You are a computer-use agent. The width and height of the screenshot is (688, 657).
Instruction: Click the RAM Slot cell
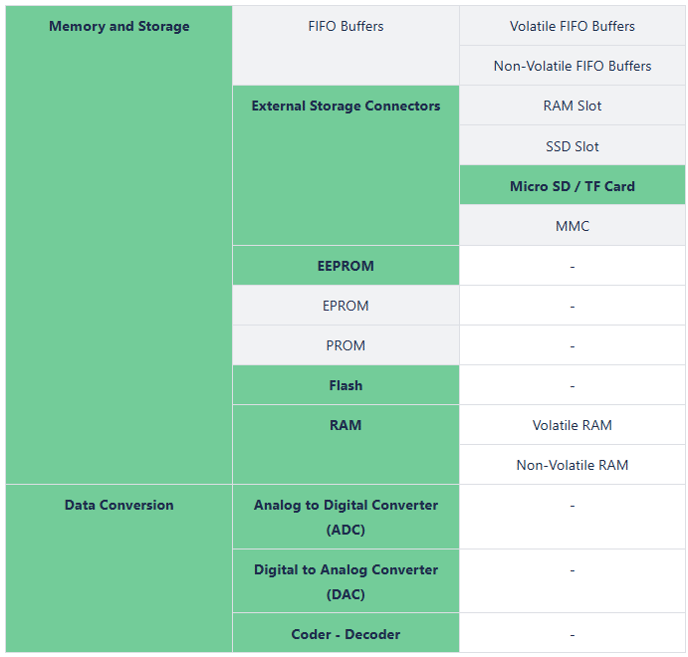tap(572, 106)
